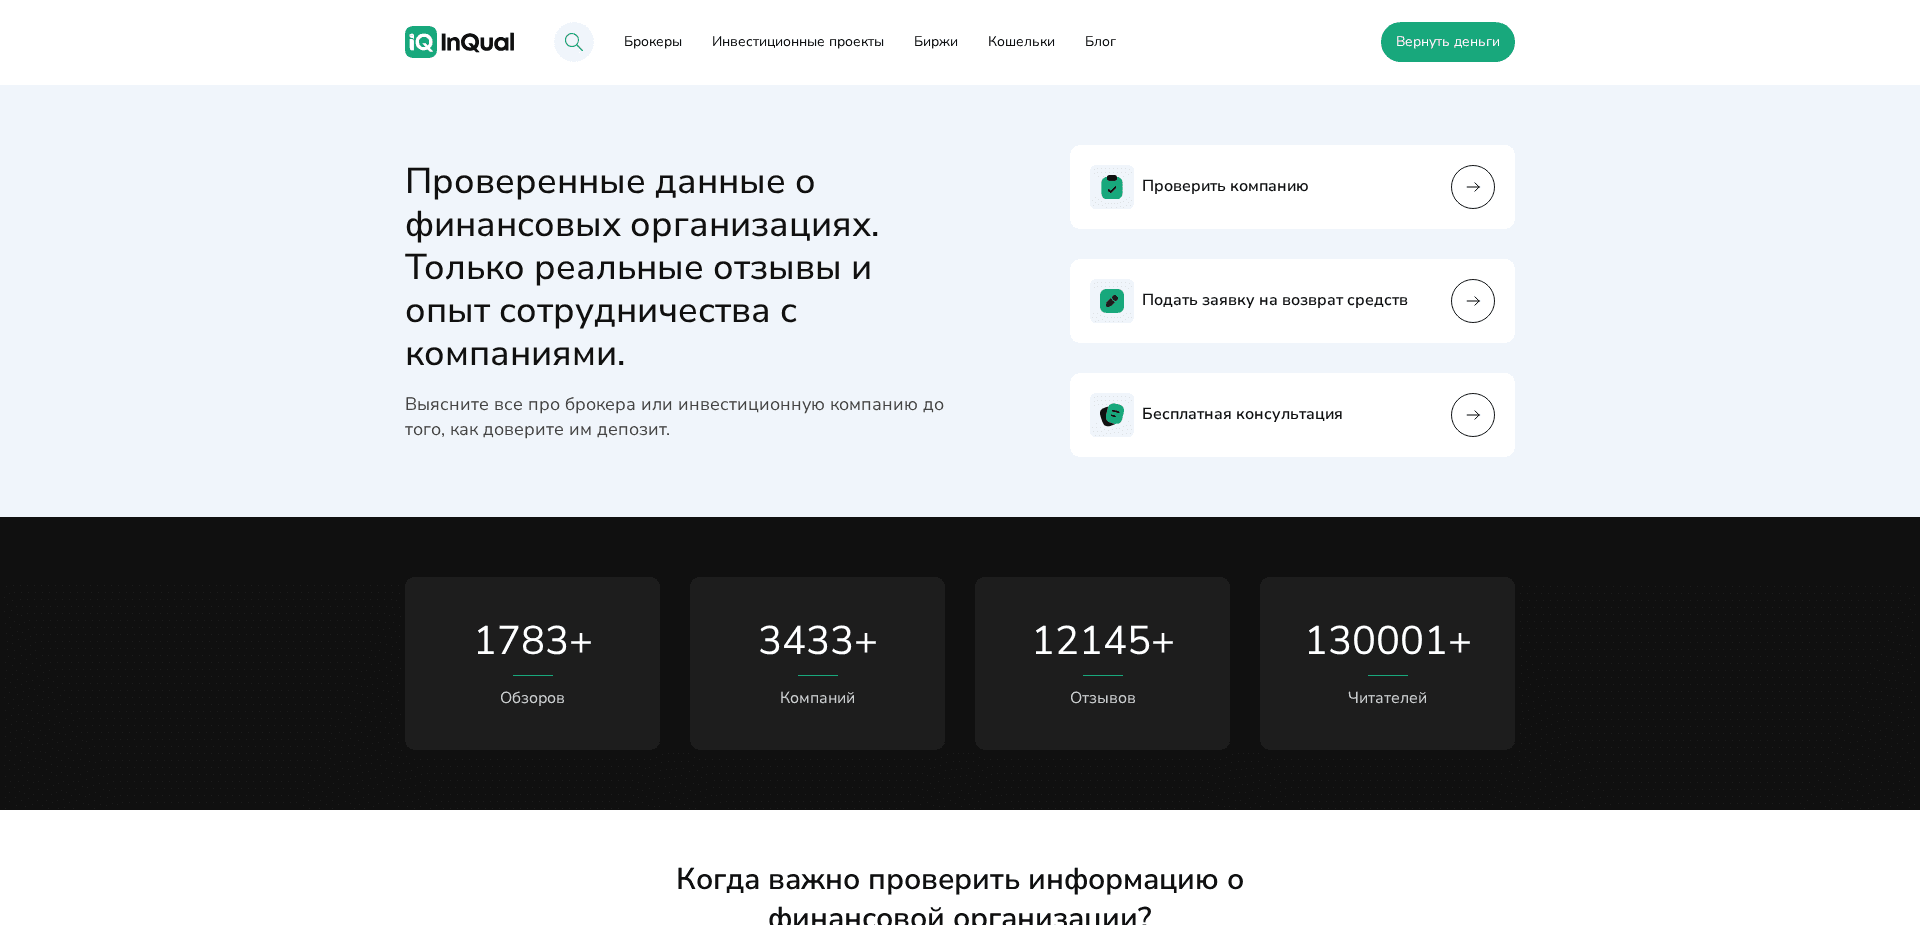The height and width of the screenshot is (925, 1920).
Task: Select the Проверить компанию link text
Action: click(1225, 186)
